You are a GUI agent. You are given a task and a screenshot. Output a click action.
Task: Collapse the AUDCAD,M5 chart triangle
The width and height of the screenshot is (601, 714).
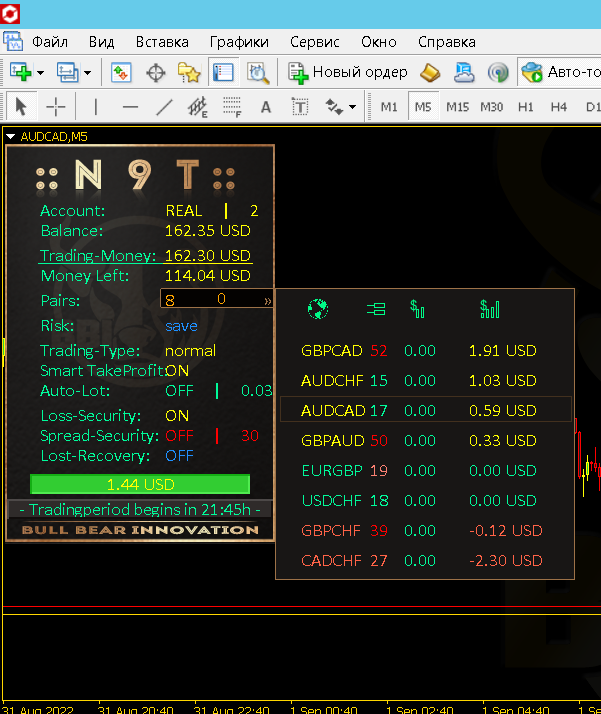click(x=10, y=136)
